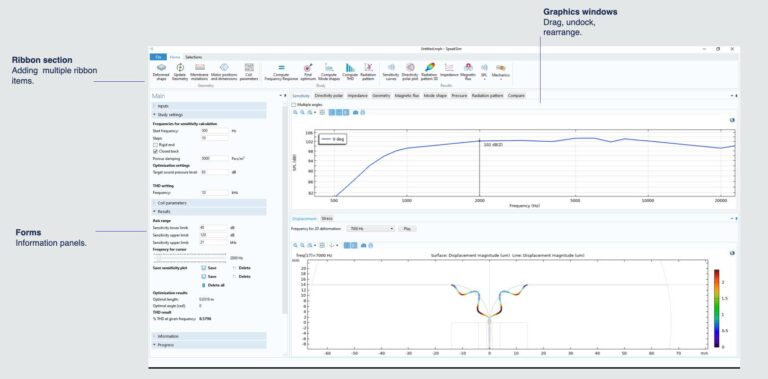Click the Play button
The height and width of the screenshot is (379, 768).
[x=407, y=229]
